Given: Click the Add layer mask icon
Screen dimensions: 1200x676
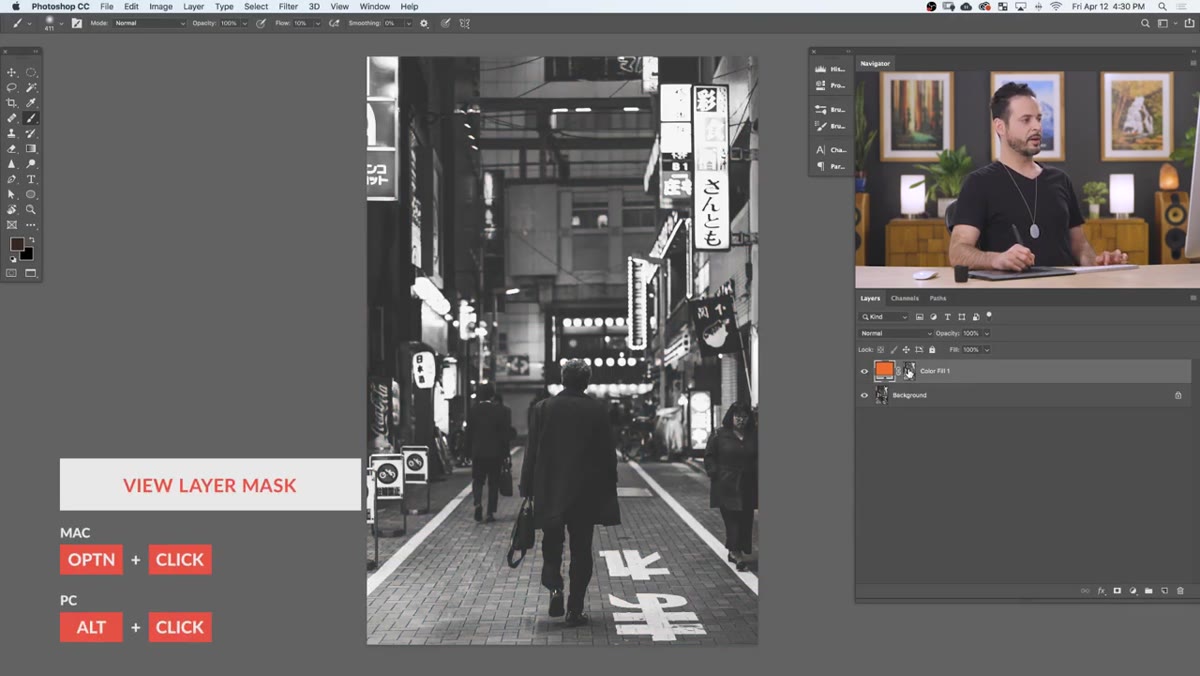Looking at the screenshot, I should (1117, 591).
